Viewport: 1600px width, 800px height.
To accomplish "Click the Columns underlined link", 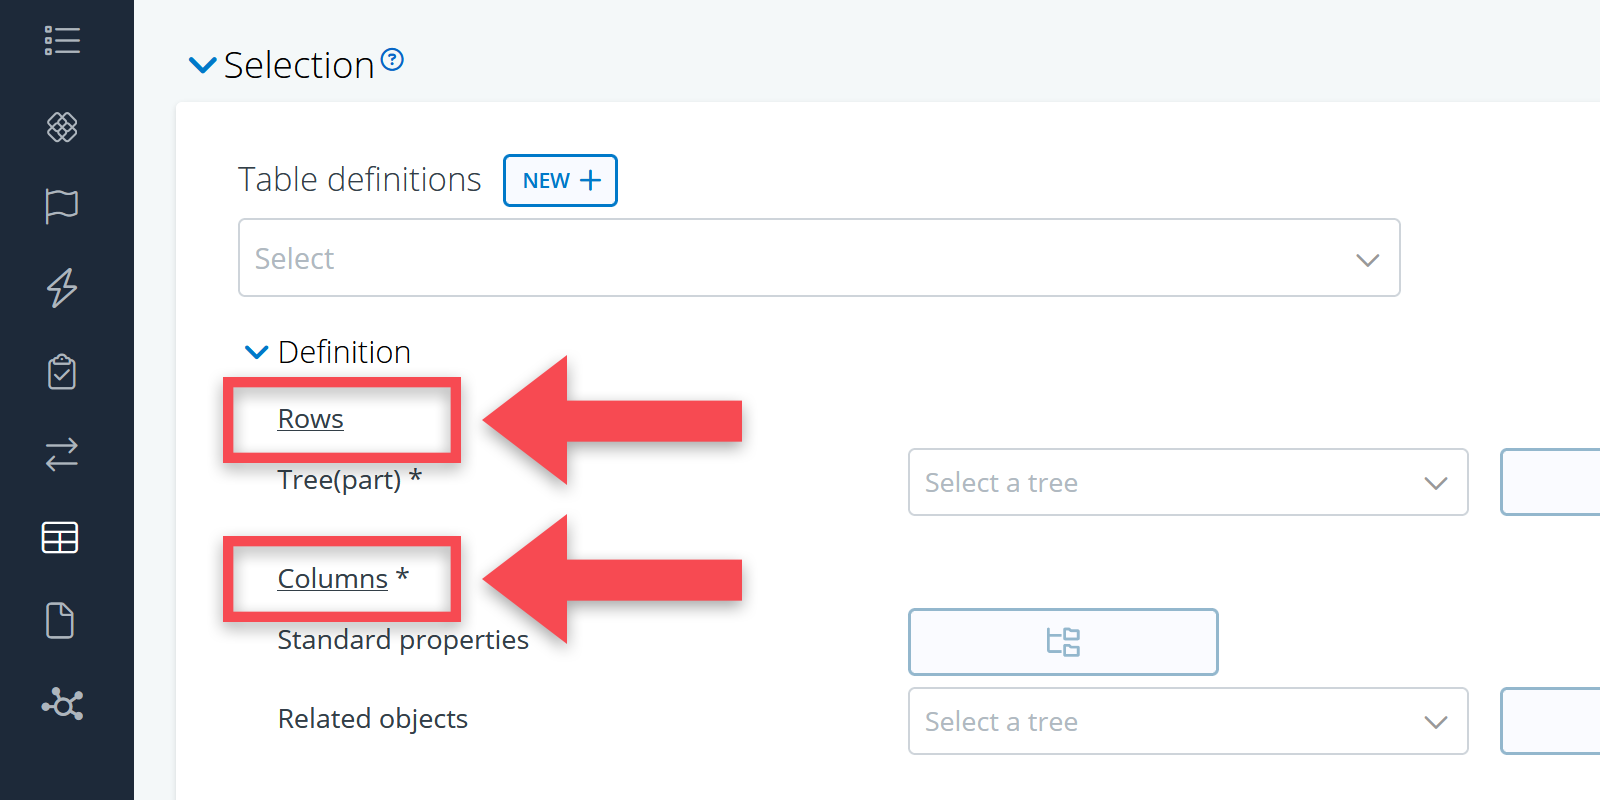I will pyautogui.click(x=332, y=579).
